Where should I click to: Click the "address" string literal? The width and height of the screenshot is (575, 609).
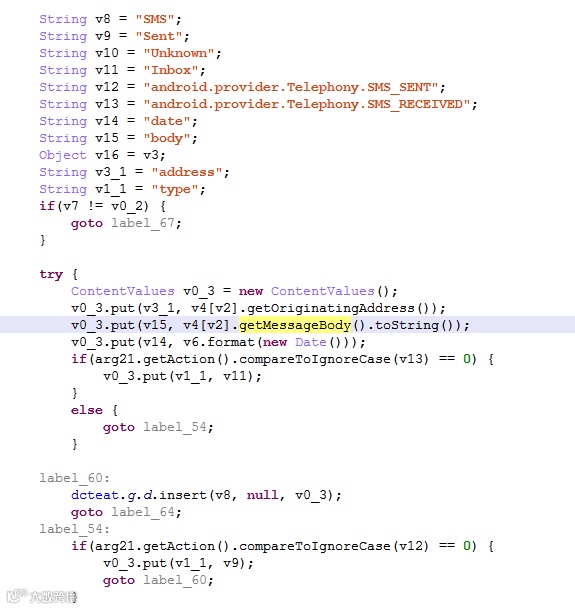pyautogui.click(x=186, y=172)
